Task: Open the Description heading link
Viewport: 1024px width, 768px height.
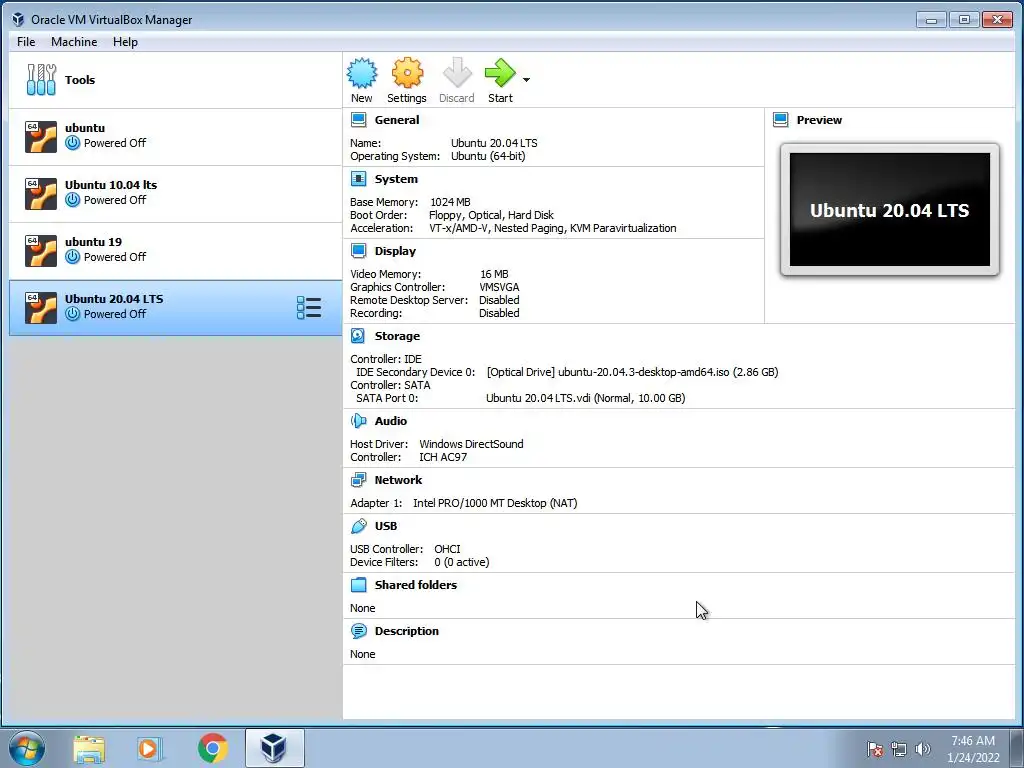Action: [x=407, y=631]
